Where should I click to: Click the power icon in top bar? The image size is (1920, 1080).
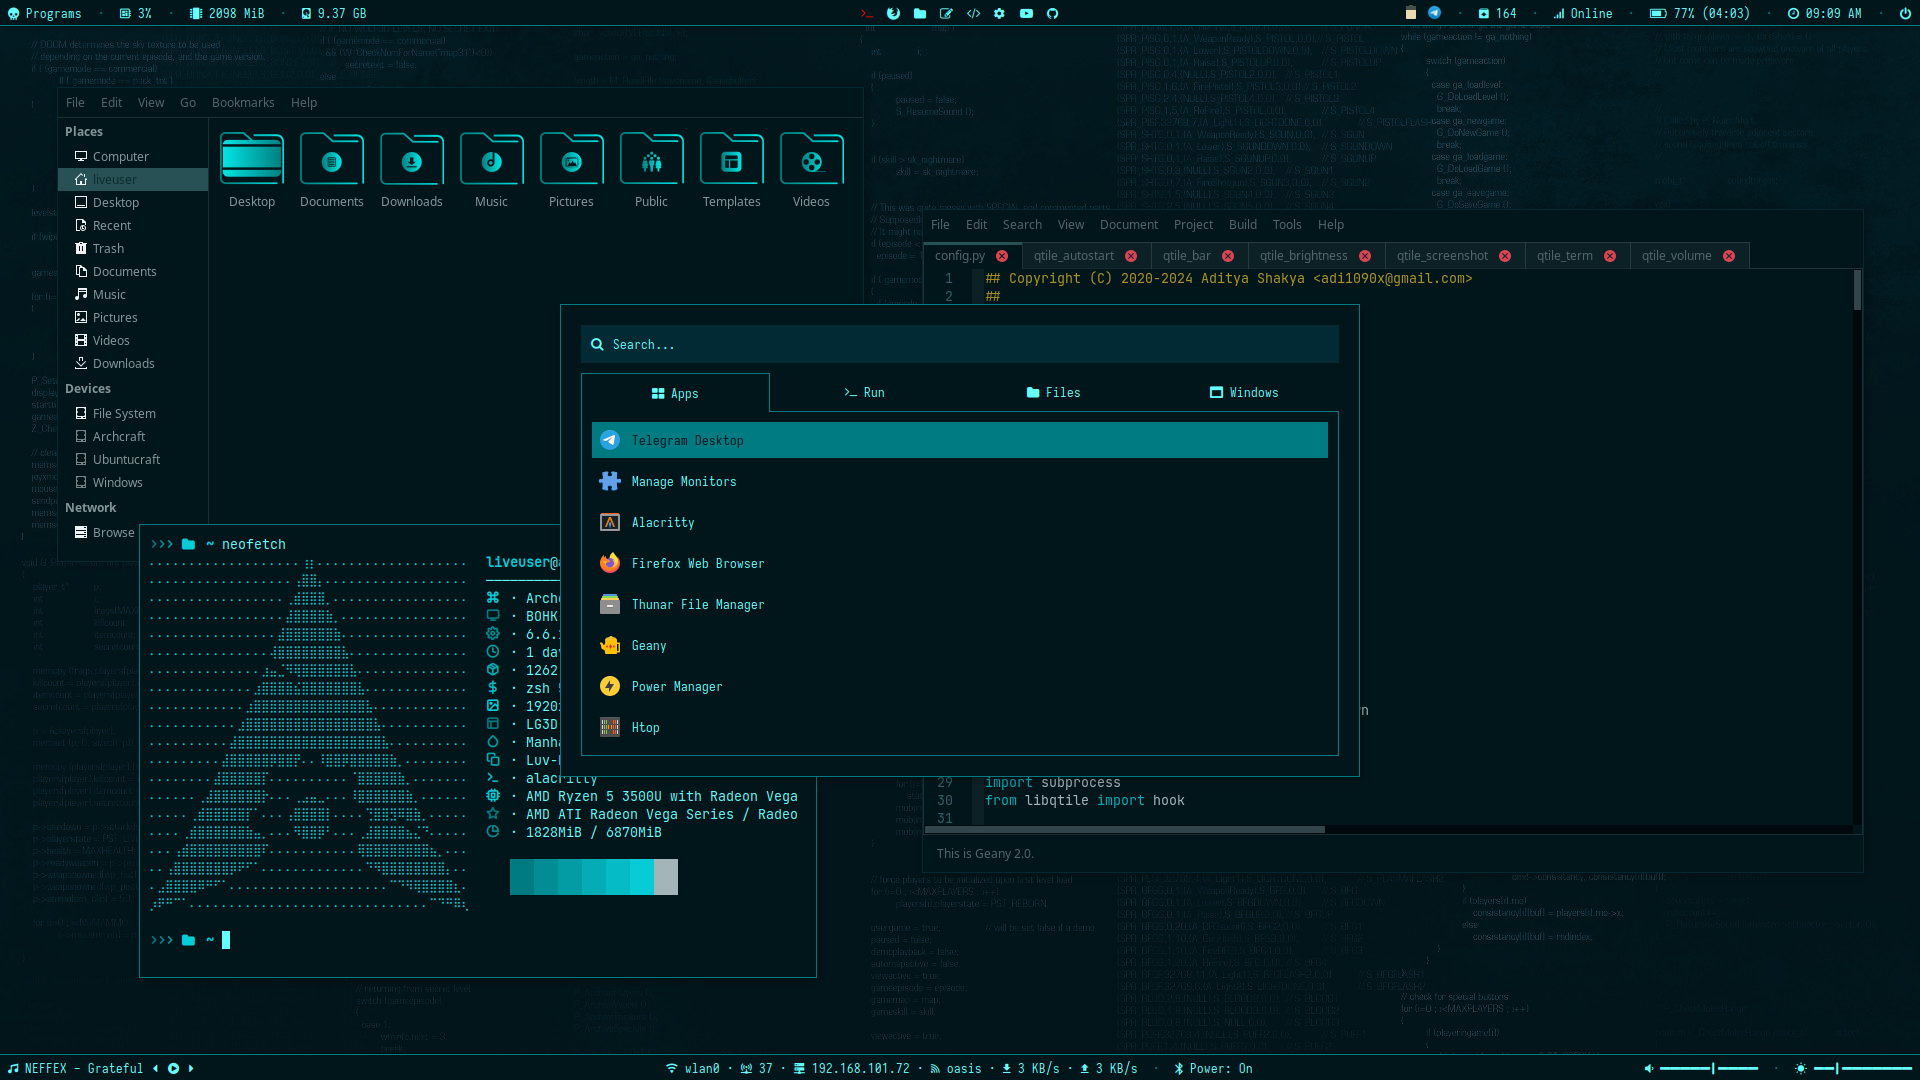tap(1905, 13)
